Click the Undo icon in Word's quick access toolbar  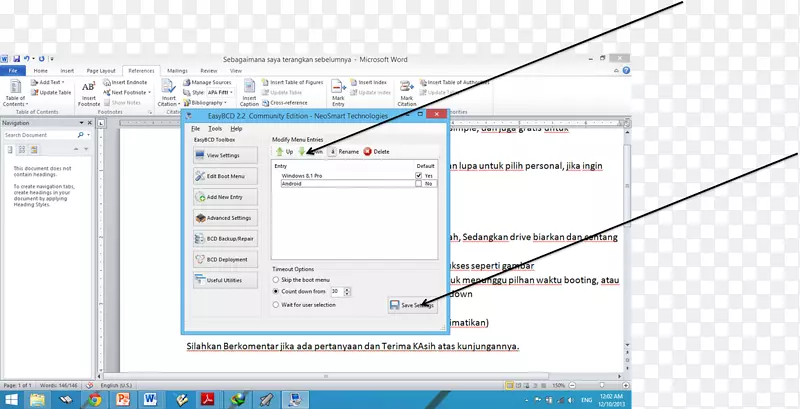[x=26, y=59]
